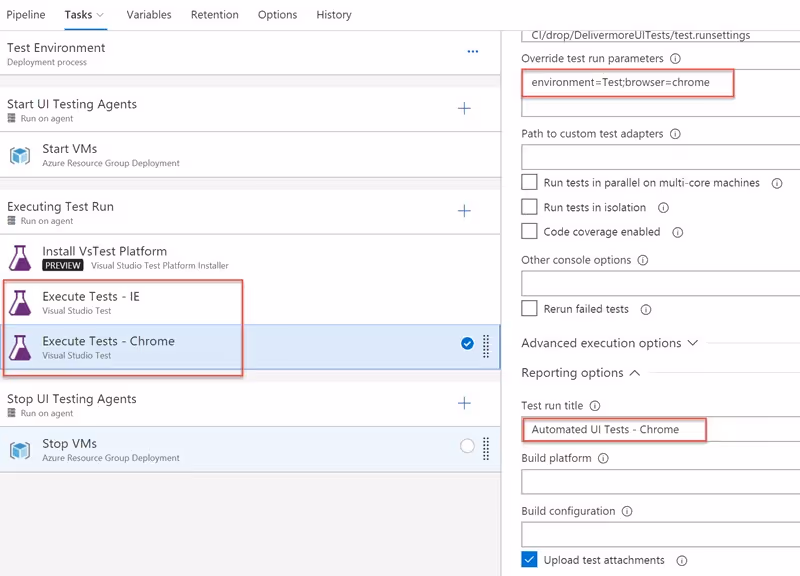Click drag handle of Stop VMs task
Screen dimensions: 800x576
[486, 448]
